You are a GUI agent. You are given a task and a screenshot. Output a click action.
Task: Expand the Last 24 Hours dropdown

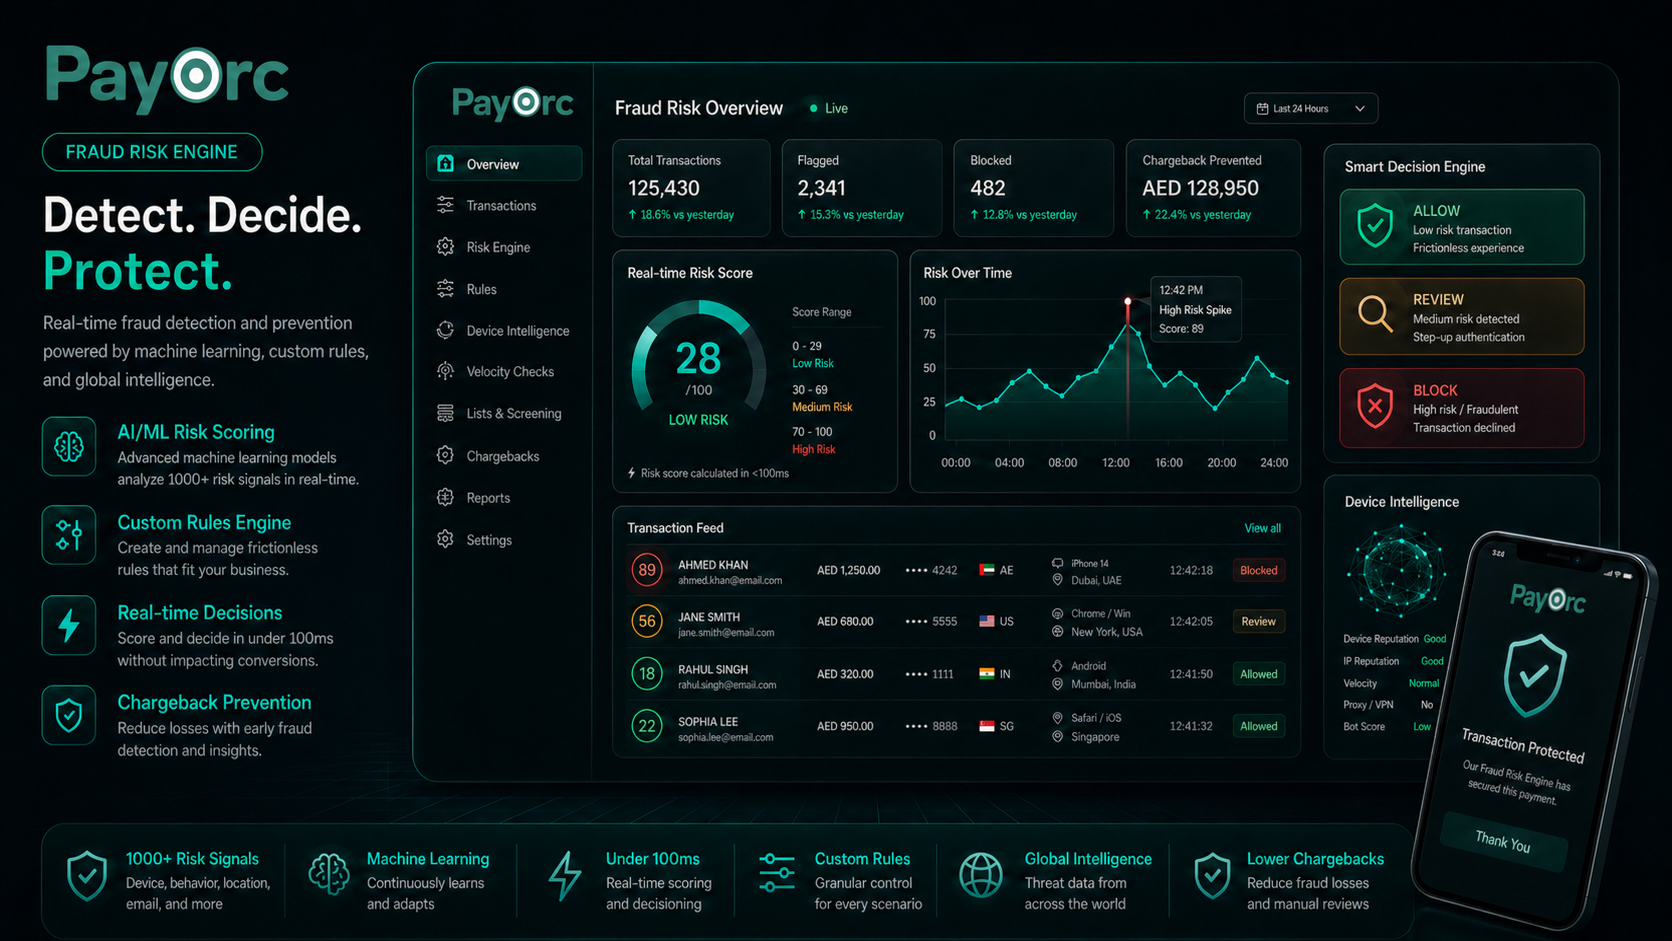[1311, 108]
